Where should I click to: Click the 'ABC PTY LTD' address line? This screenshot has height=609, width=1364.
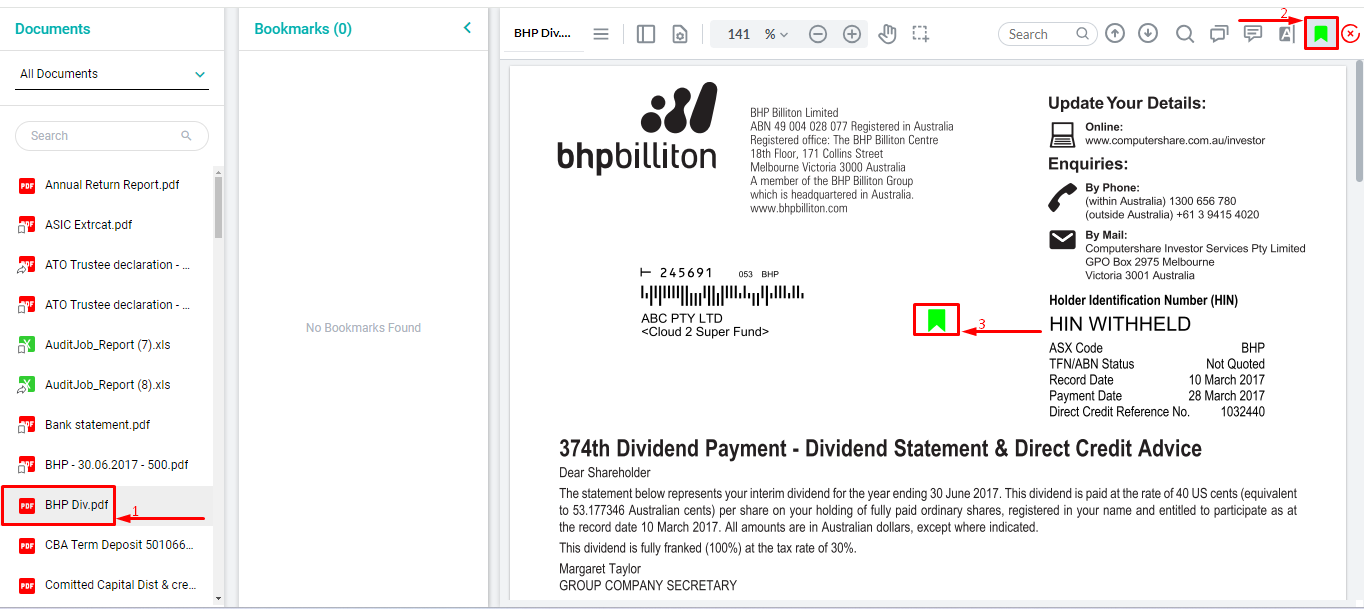(x=682, y=319)
